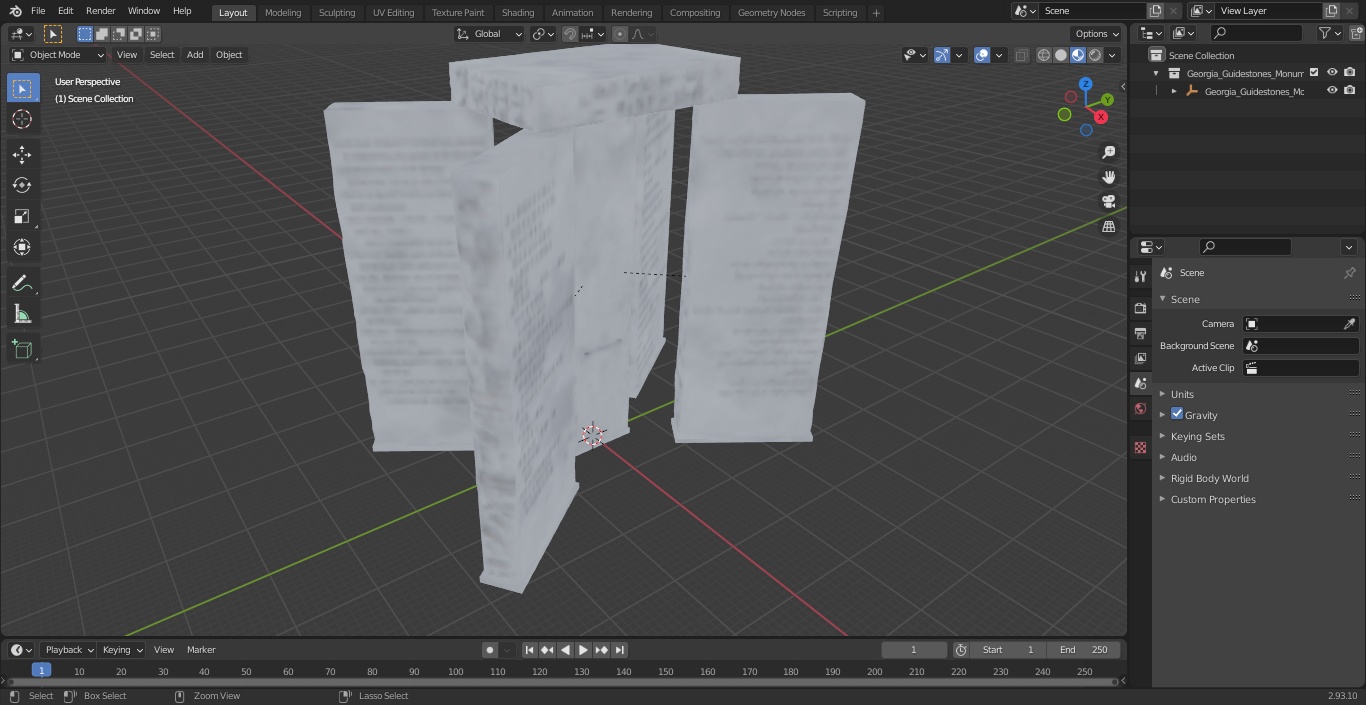Switch to material preview shading

tap(1078, 55)
